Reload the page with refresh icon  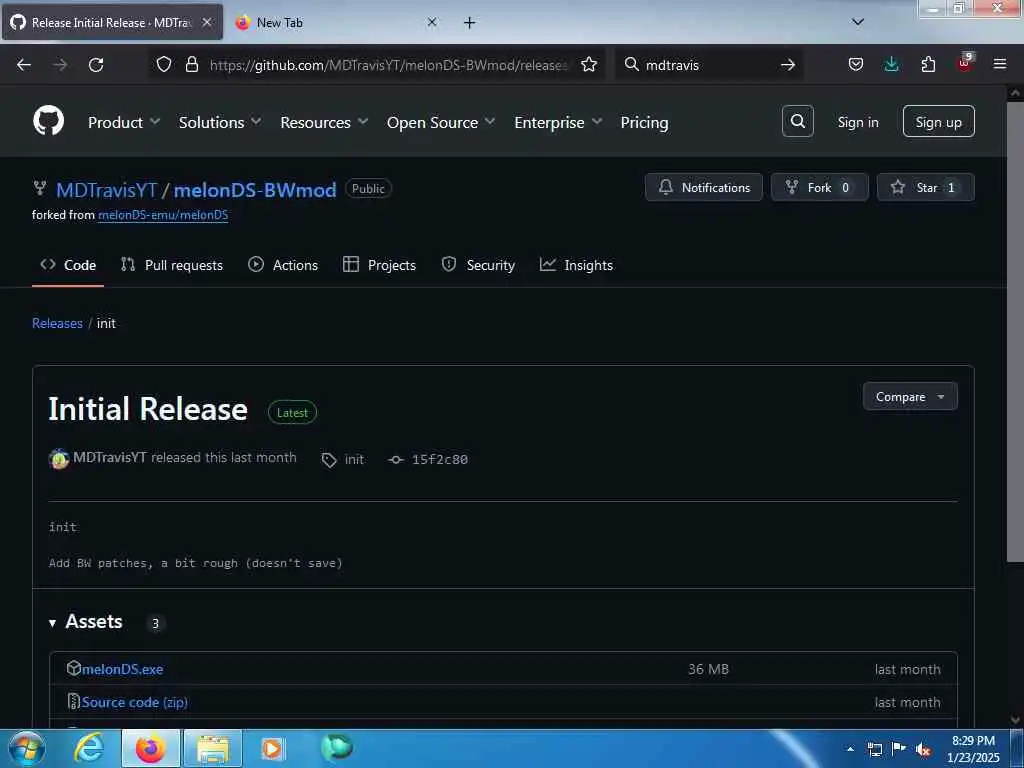(96, 65)
